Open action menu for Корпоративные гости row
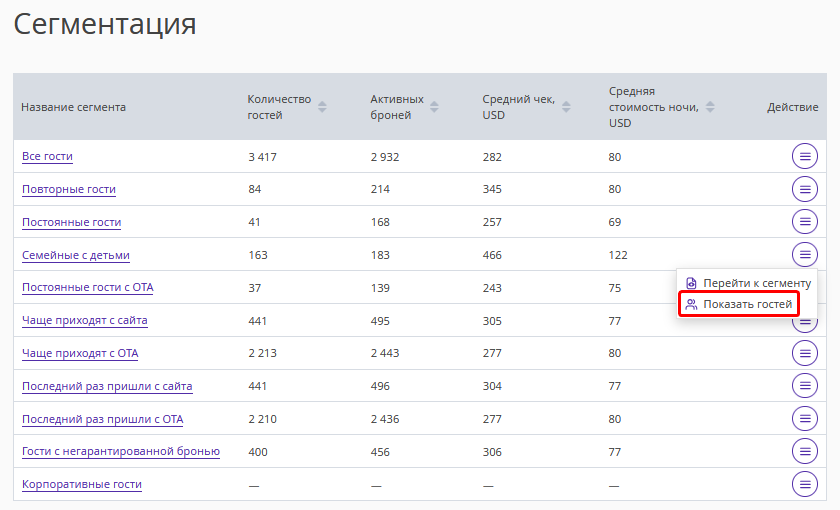 (805, 484)
